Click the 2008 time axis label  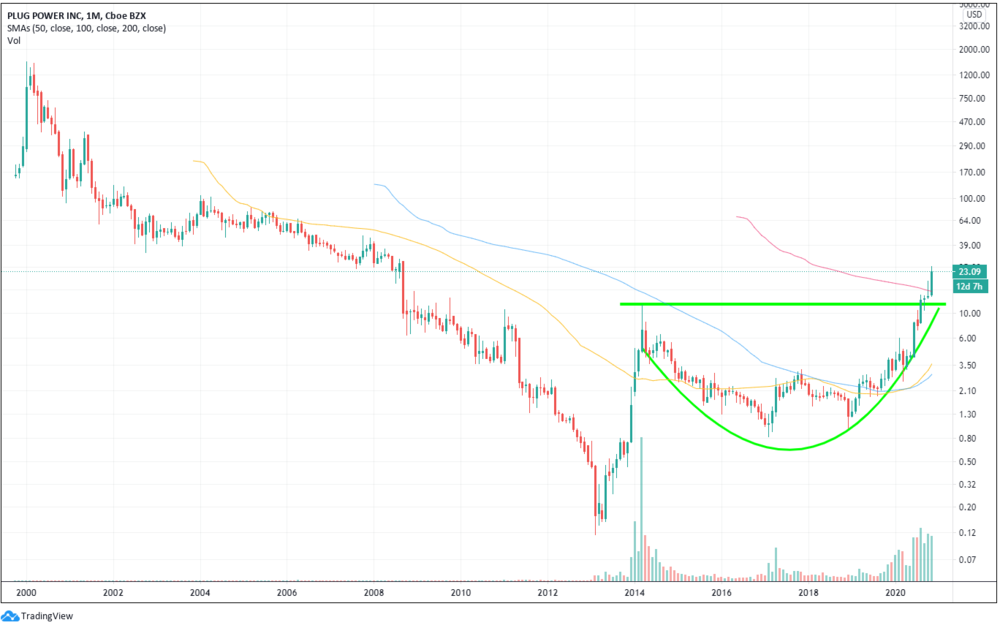(x=374, y=592)
